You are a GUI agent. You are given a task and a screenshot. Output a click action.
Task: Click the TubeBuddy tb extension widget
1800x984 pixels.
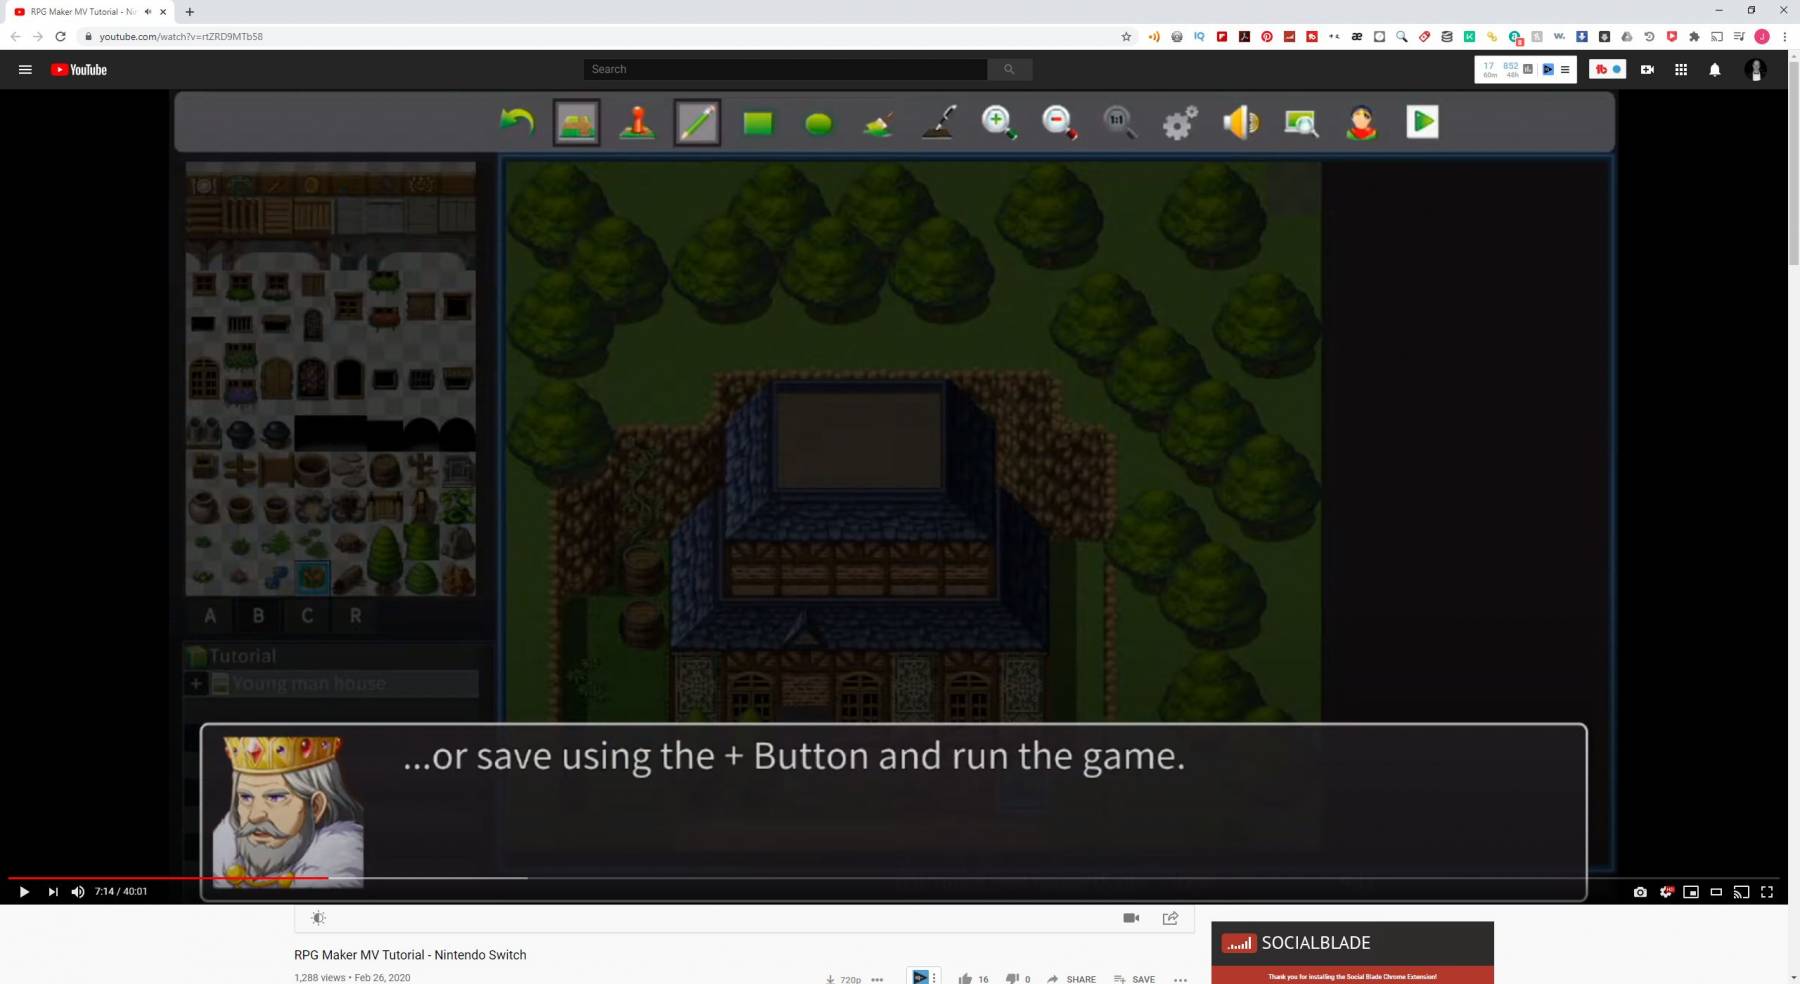(1607, 69)
